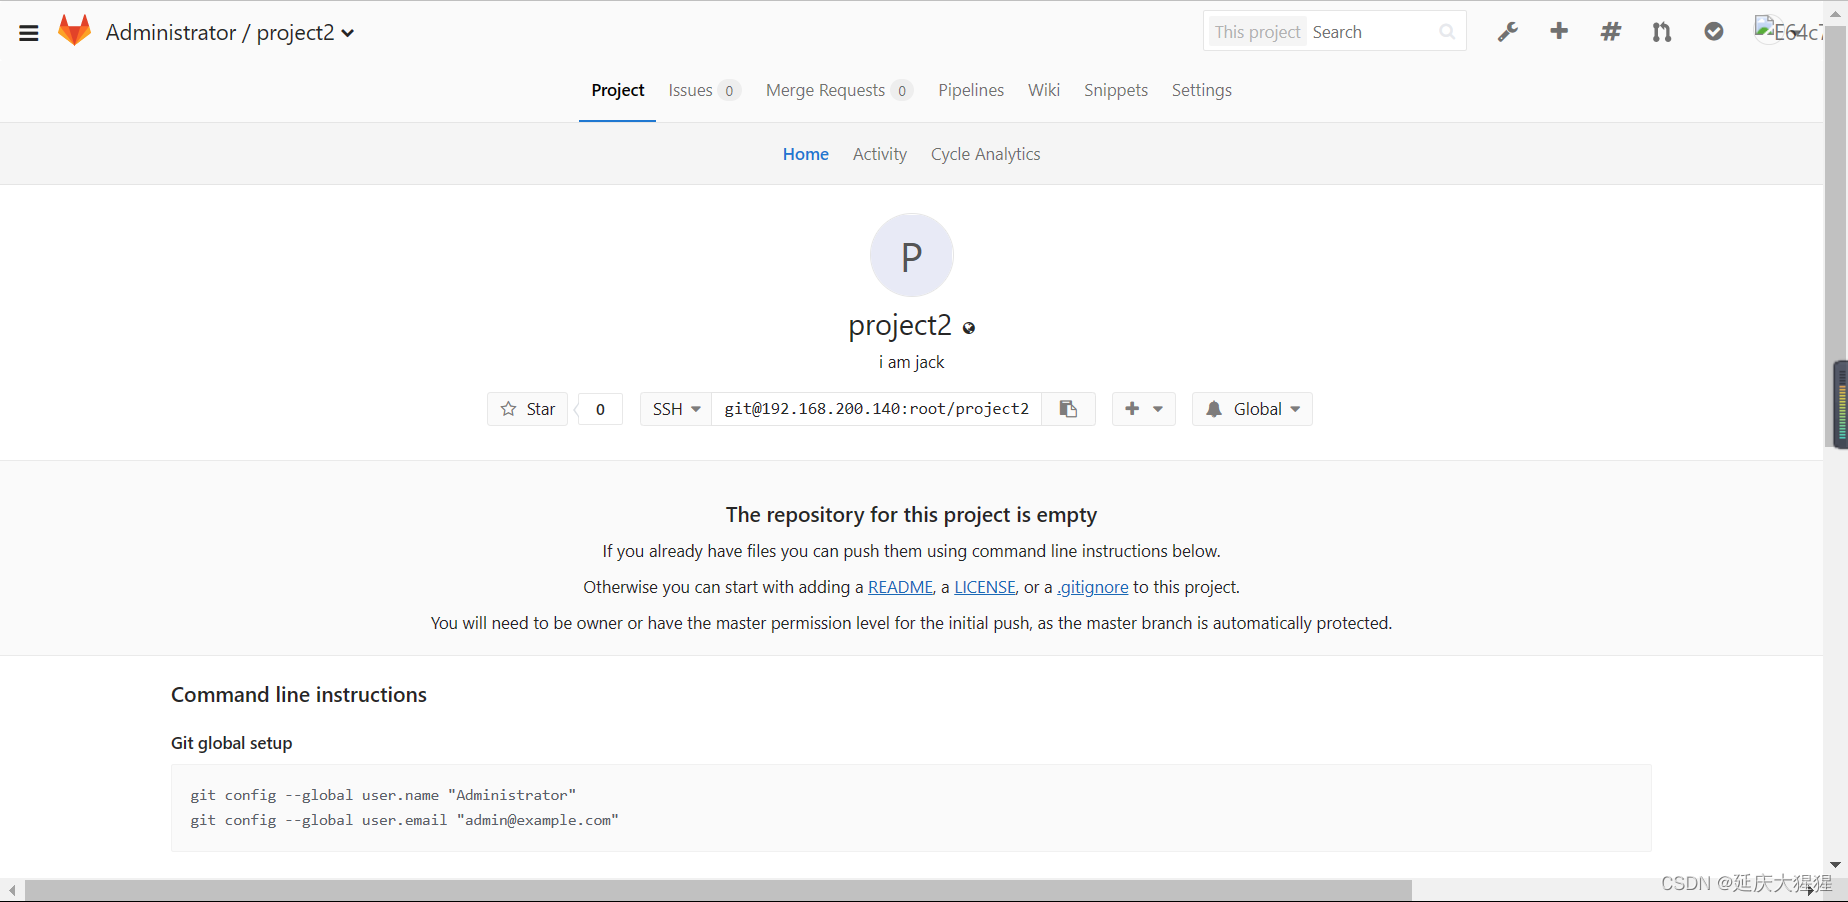The image size is (1848, 902).
Task: Open the SSH protocol dropdown
Action: coord(676,409)
